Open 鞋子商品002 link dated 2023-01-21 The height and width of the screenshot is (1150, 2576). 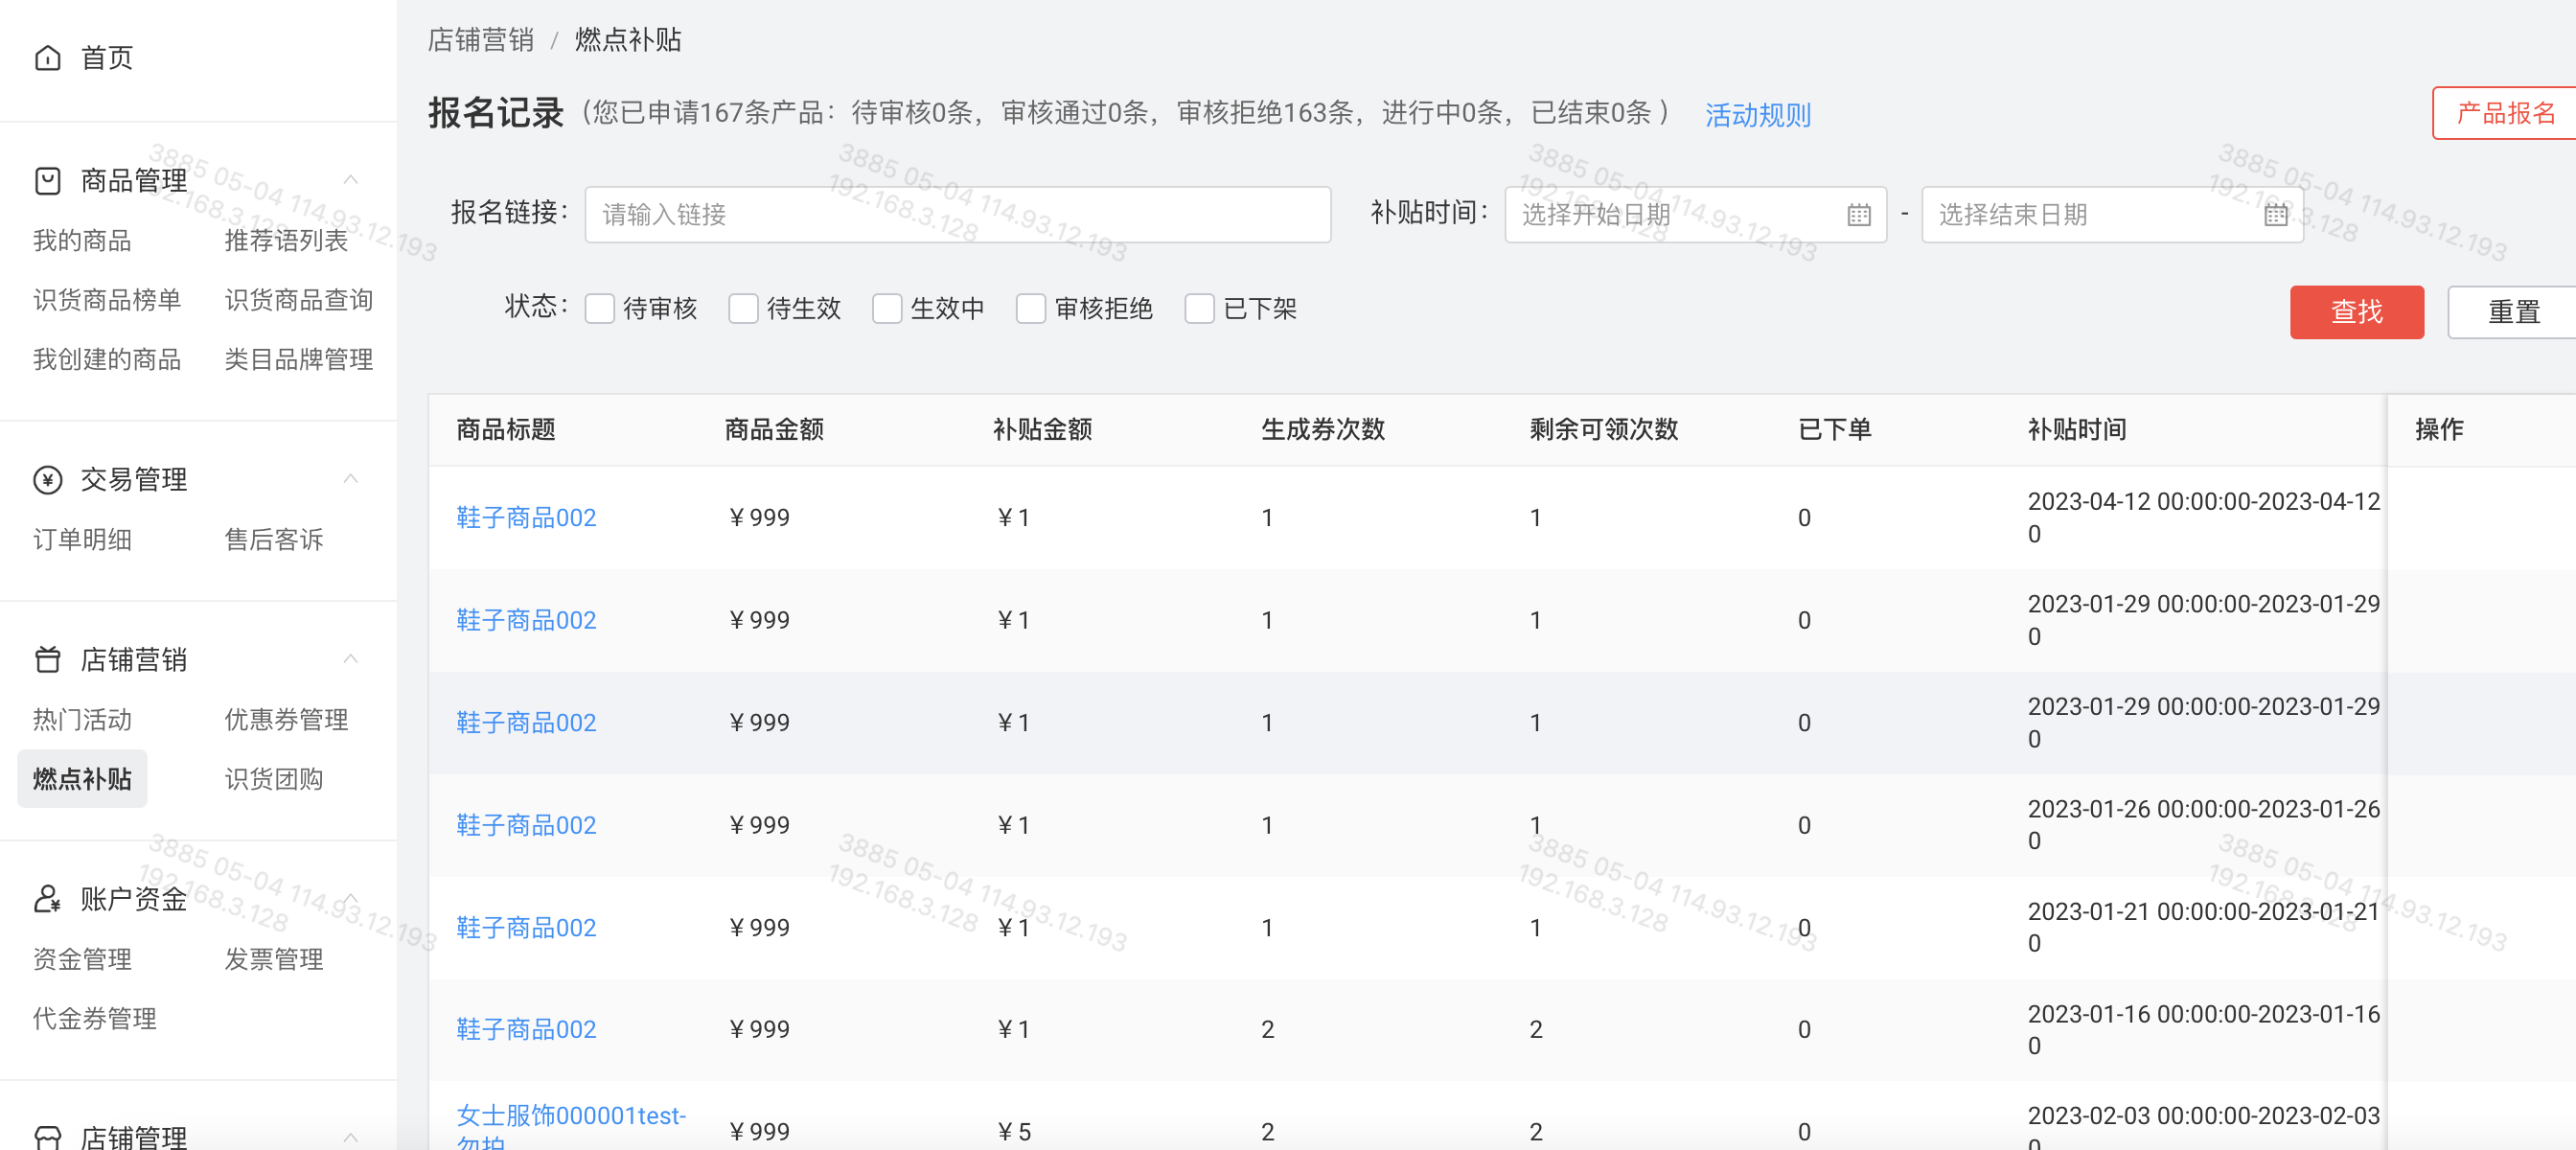(x=526, y=928)
